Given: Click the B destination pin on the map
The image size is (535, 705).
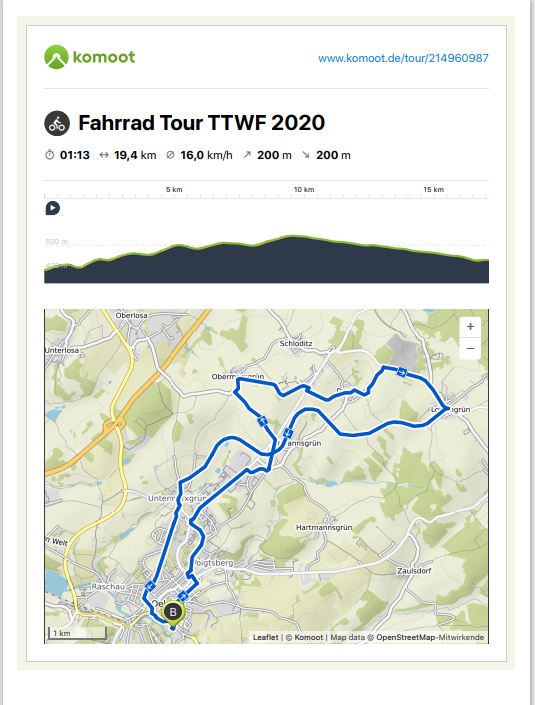Looking at the screenshot, I should coord(173,613).
